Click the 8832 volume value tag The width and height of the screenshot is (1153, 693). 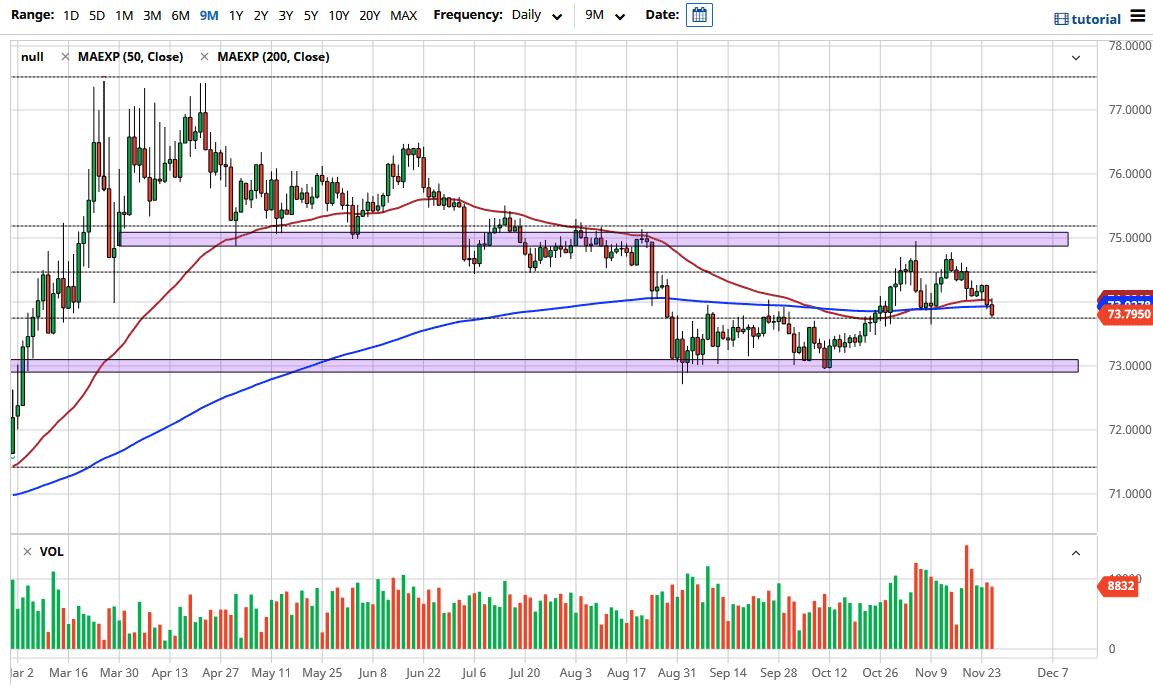pyautogui.click(x=1121, y=586)
